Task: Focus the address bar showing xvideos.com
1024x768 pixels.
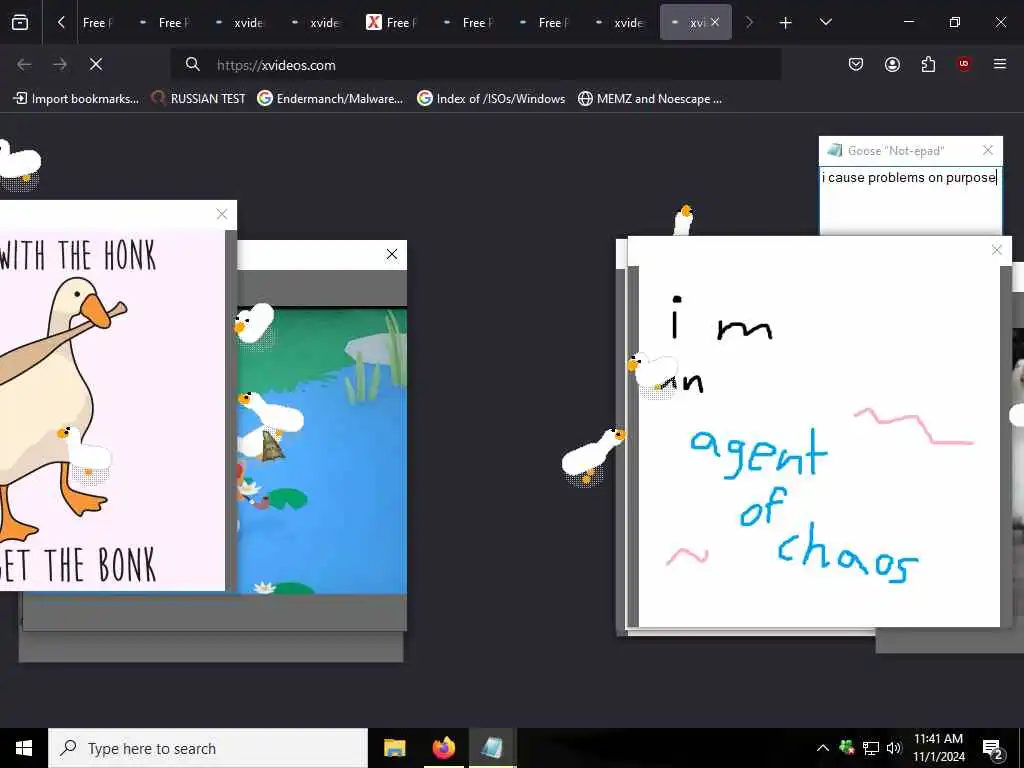Action: (x=475, y=65)
